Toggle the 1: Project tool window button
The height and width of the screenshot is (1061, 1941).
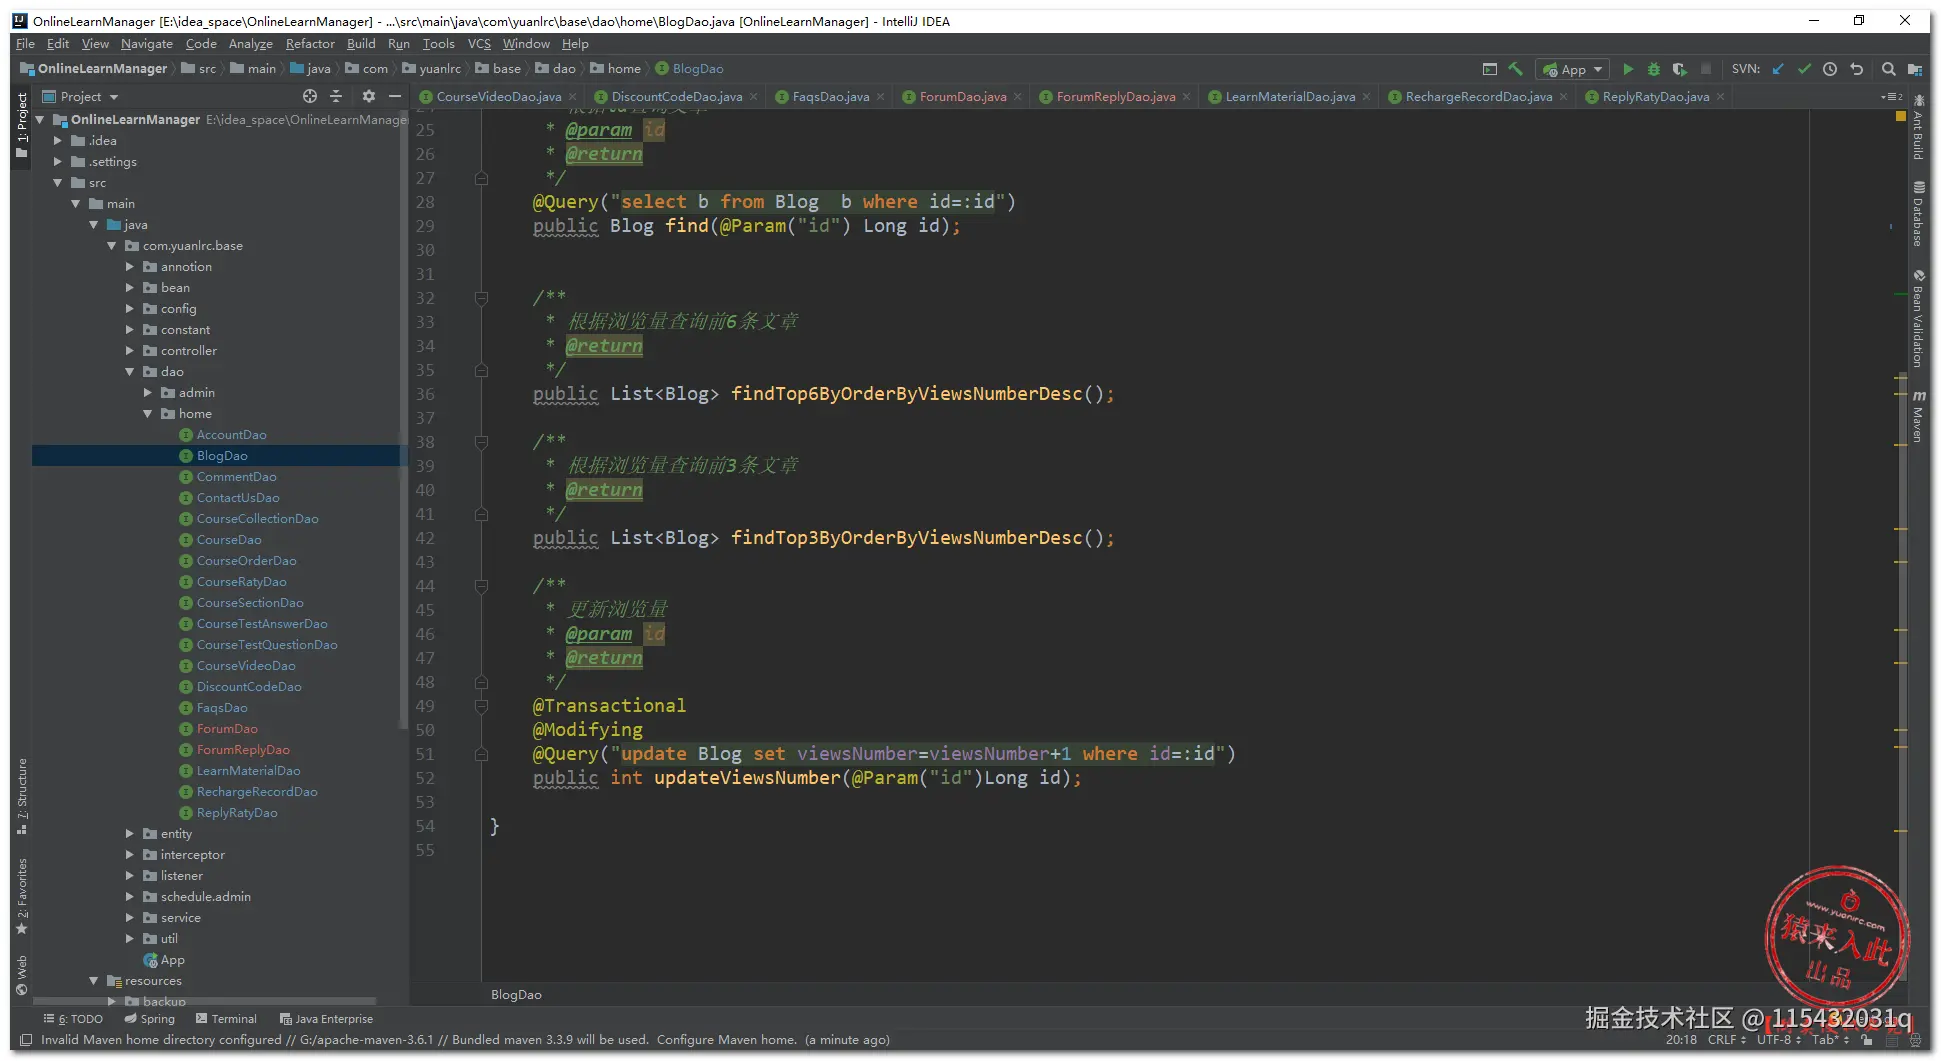click(x=22, y=126)
